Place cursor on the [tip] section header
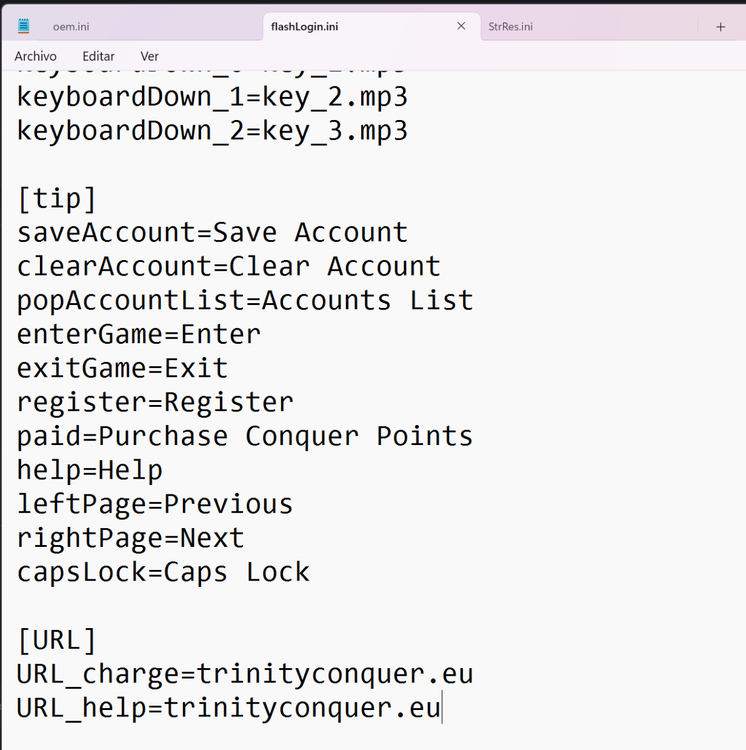Viewport: 746px width, 750px height. pyautogui.click(x=57, y=199)
